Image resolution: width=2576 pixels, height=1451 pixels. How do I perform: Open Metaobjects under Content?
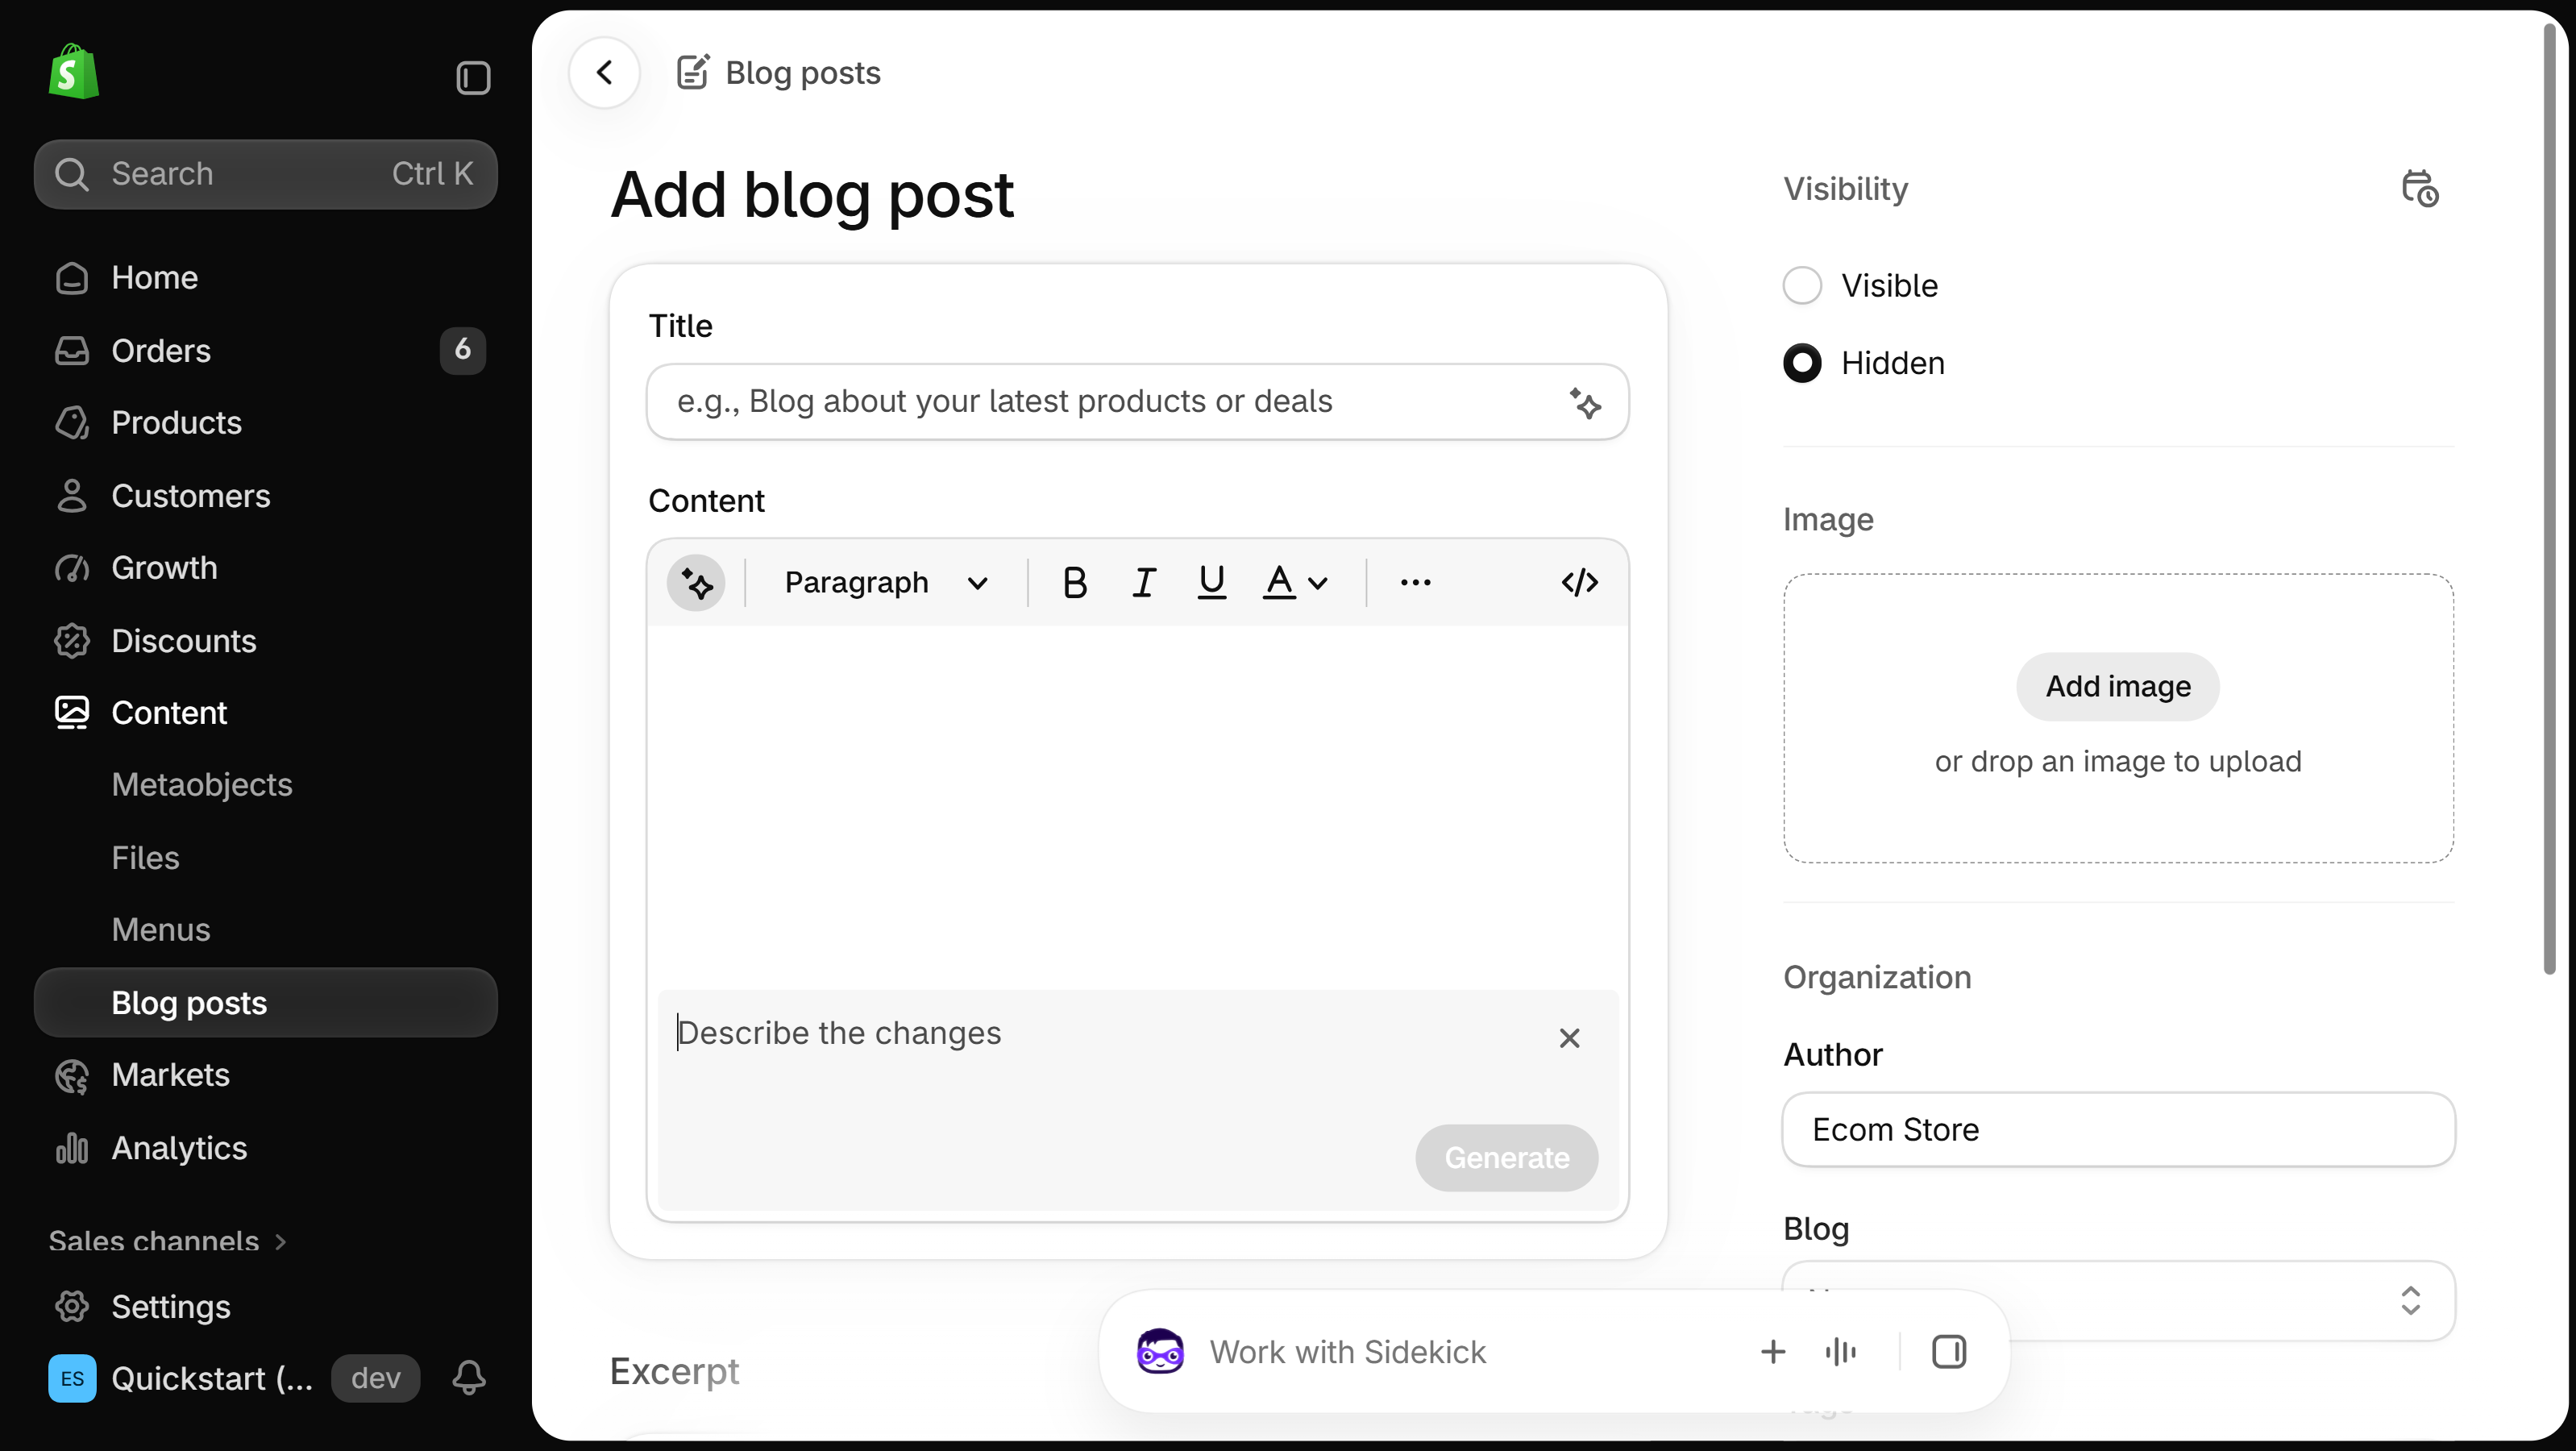click(265, 785)
